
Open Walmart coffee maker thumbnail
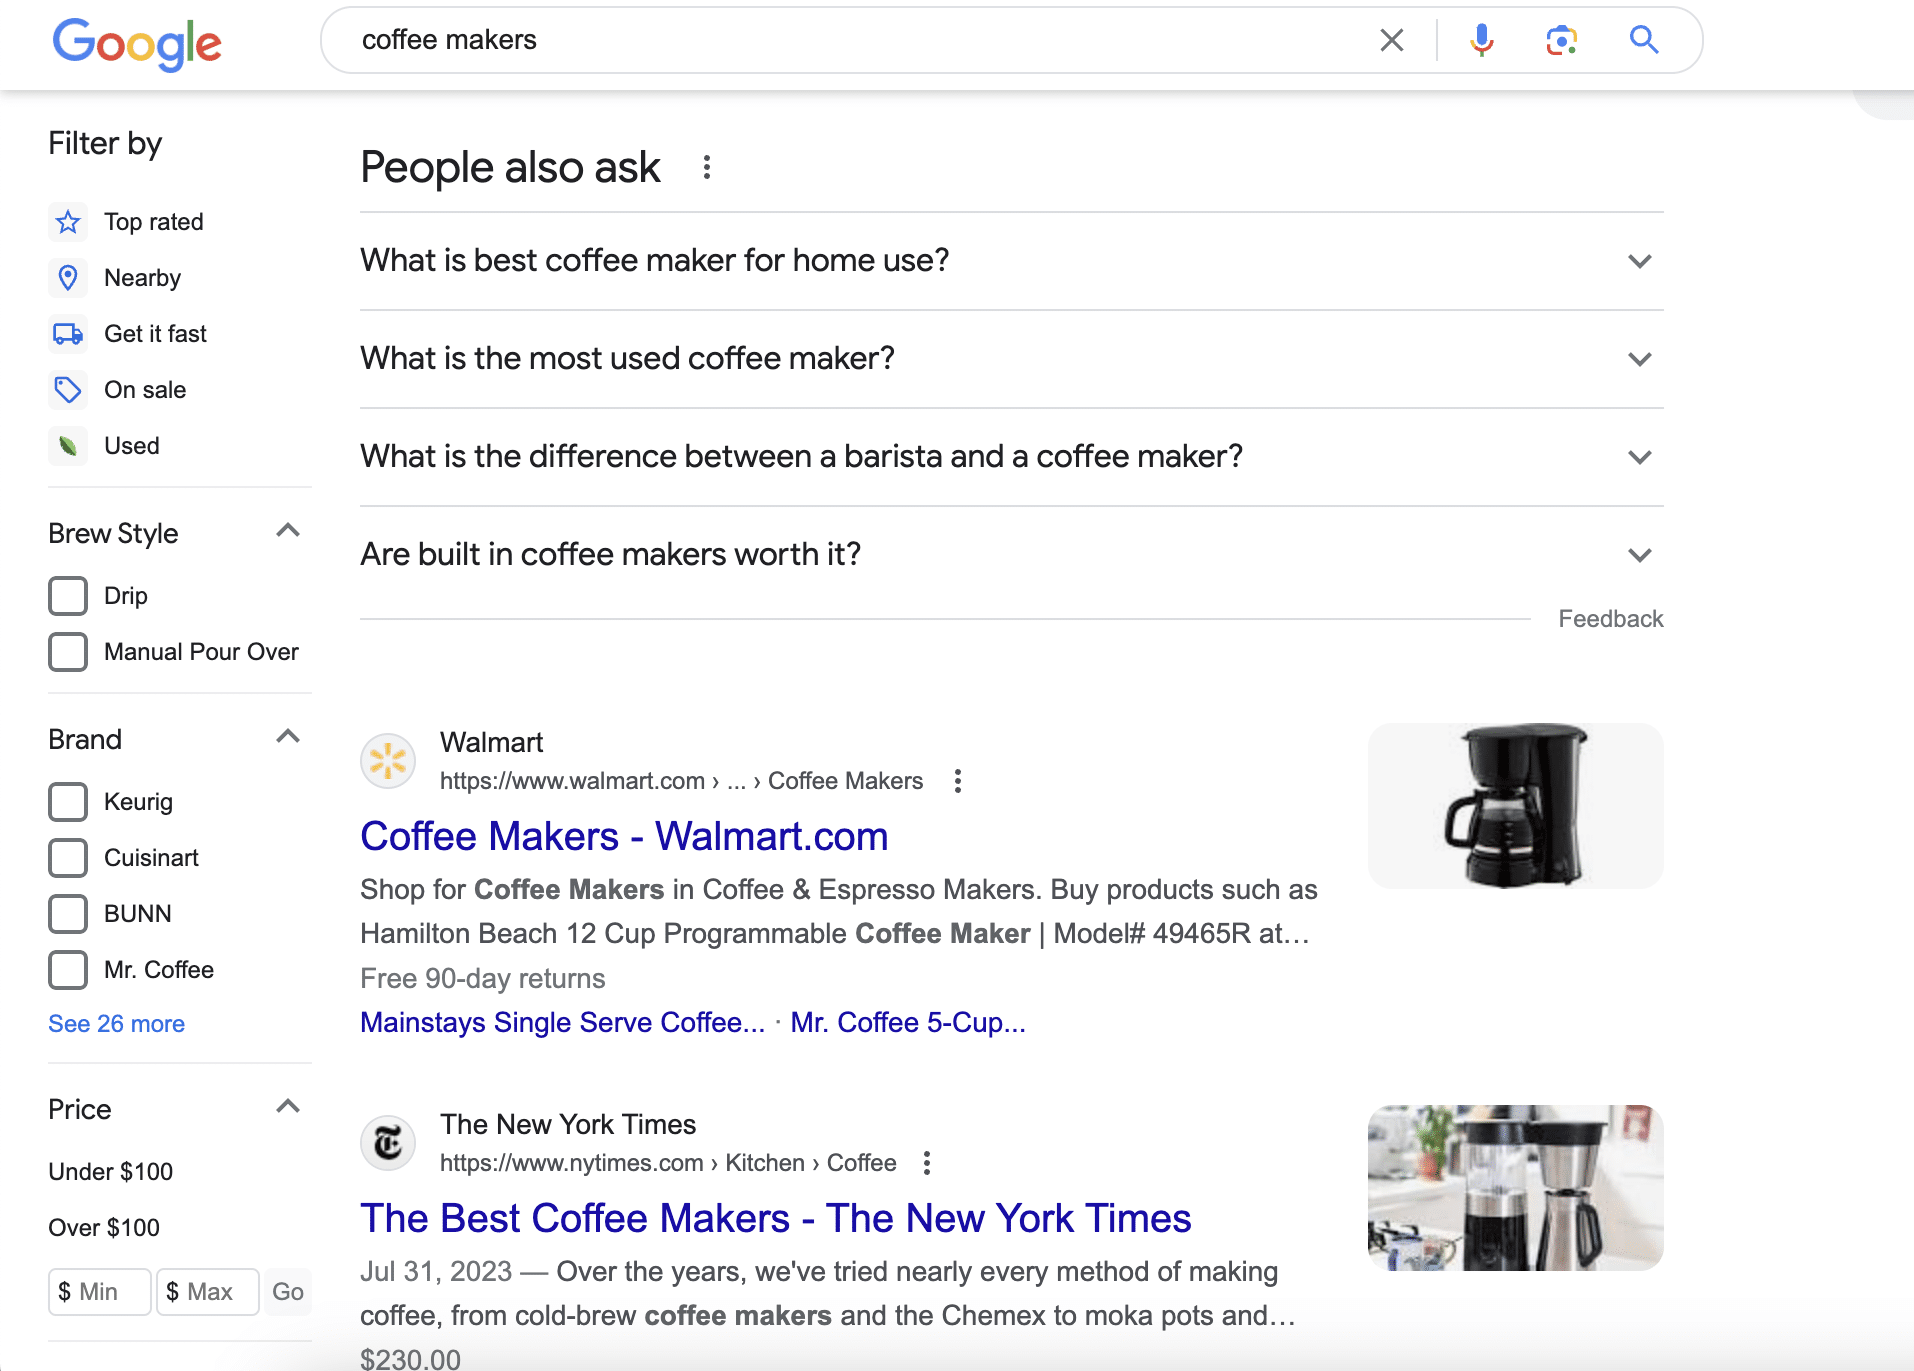pos(1515,806)
